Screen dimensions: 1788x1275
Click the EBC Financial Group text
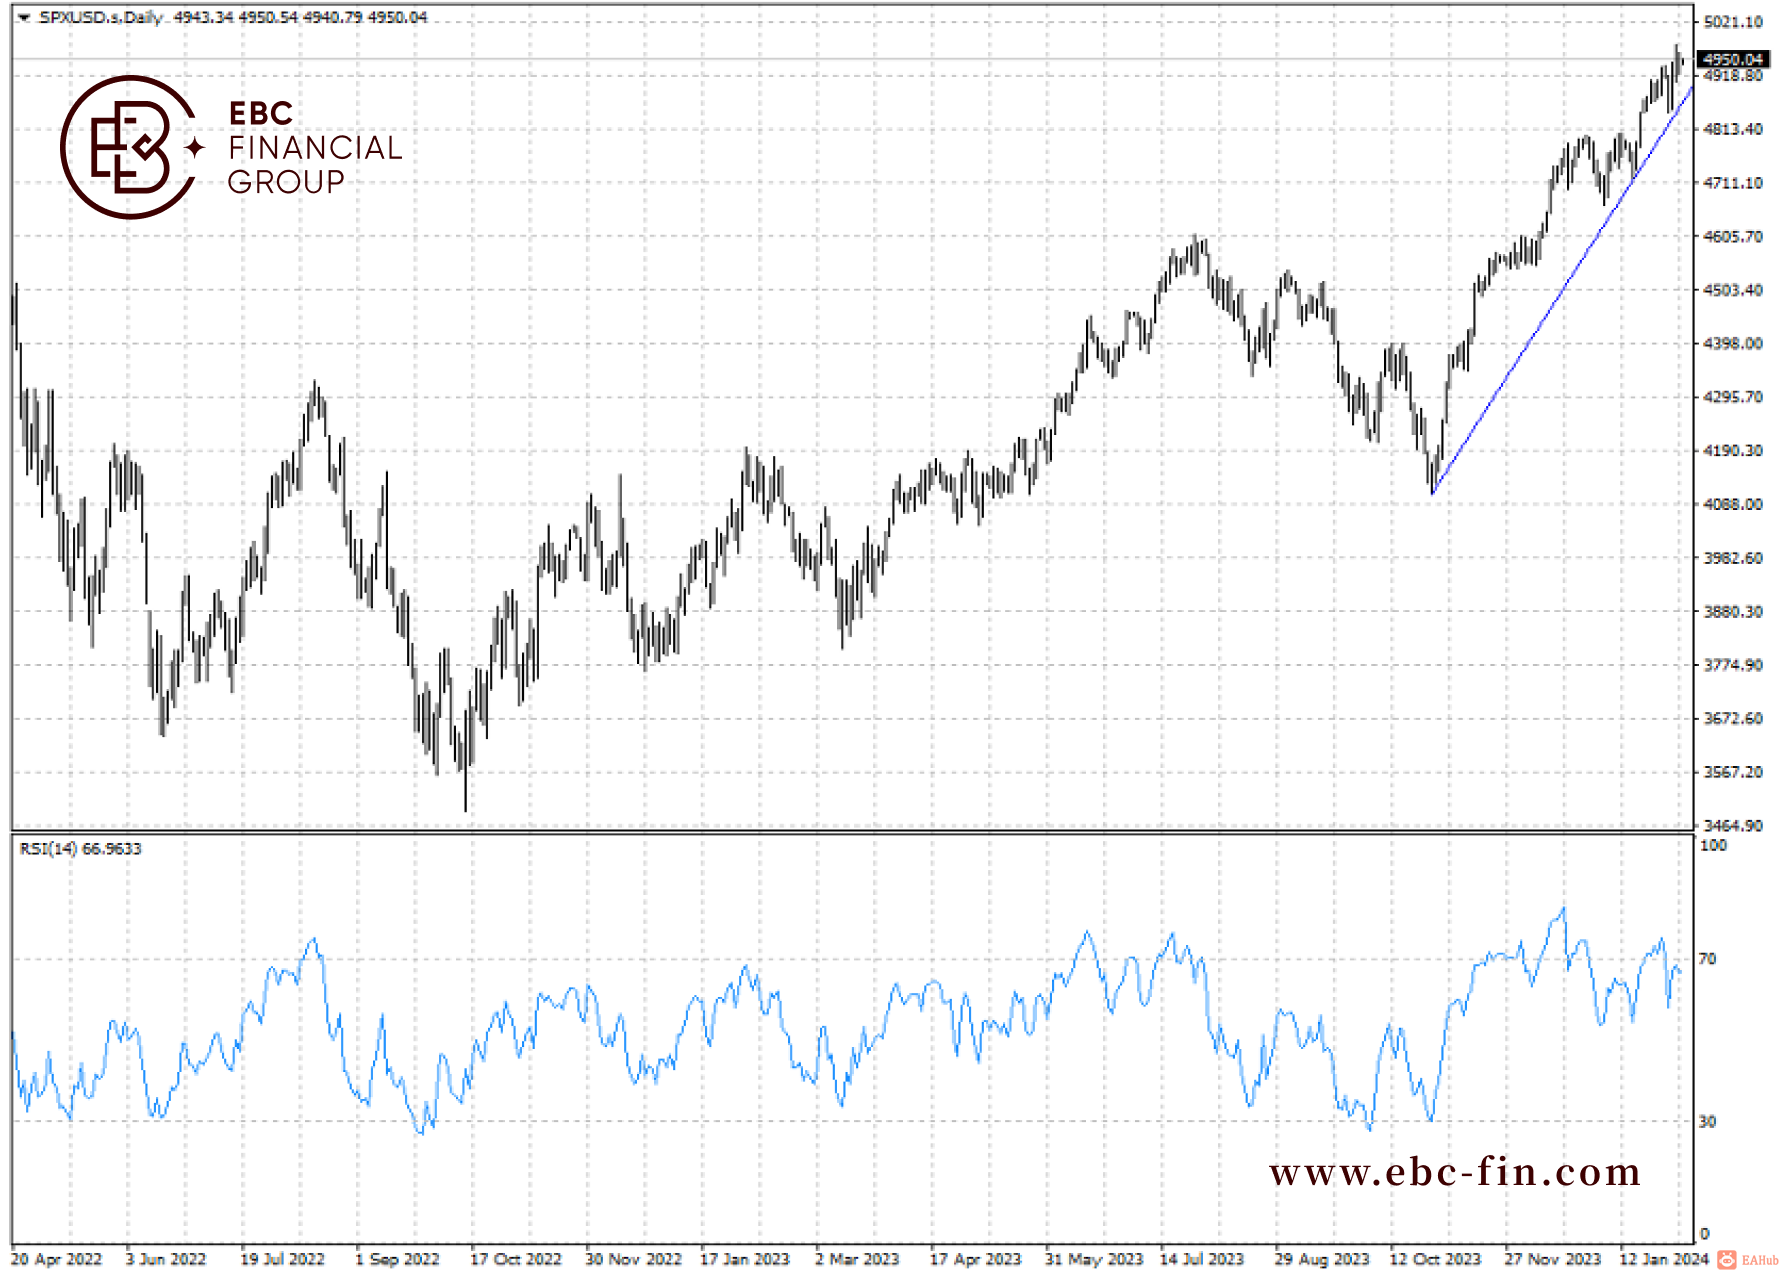[315, 147]
